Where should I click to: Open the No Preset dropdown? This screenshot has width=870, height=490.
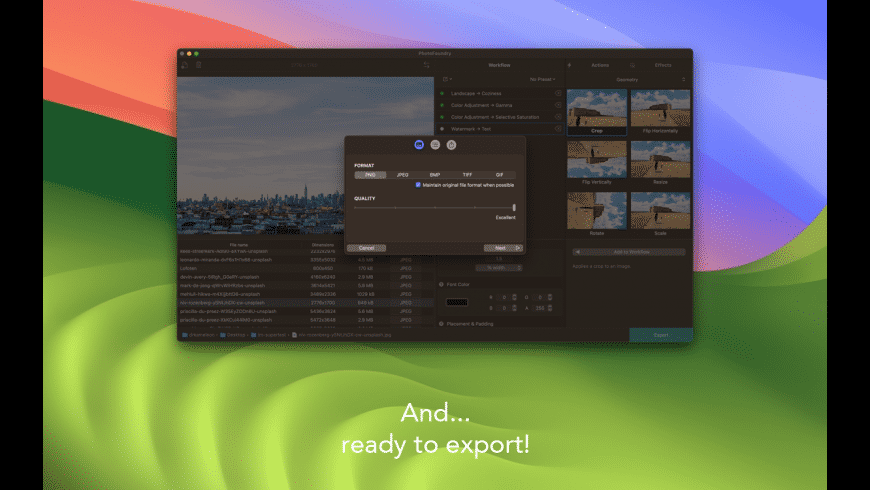542,79
